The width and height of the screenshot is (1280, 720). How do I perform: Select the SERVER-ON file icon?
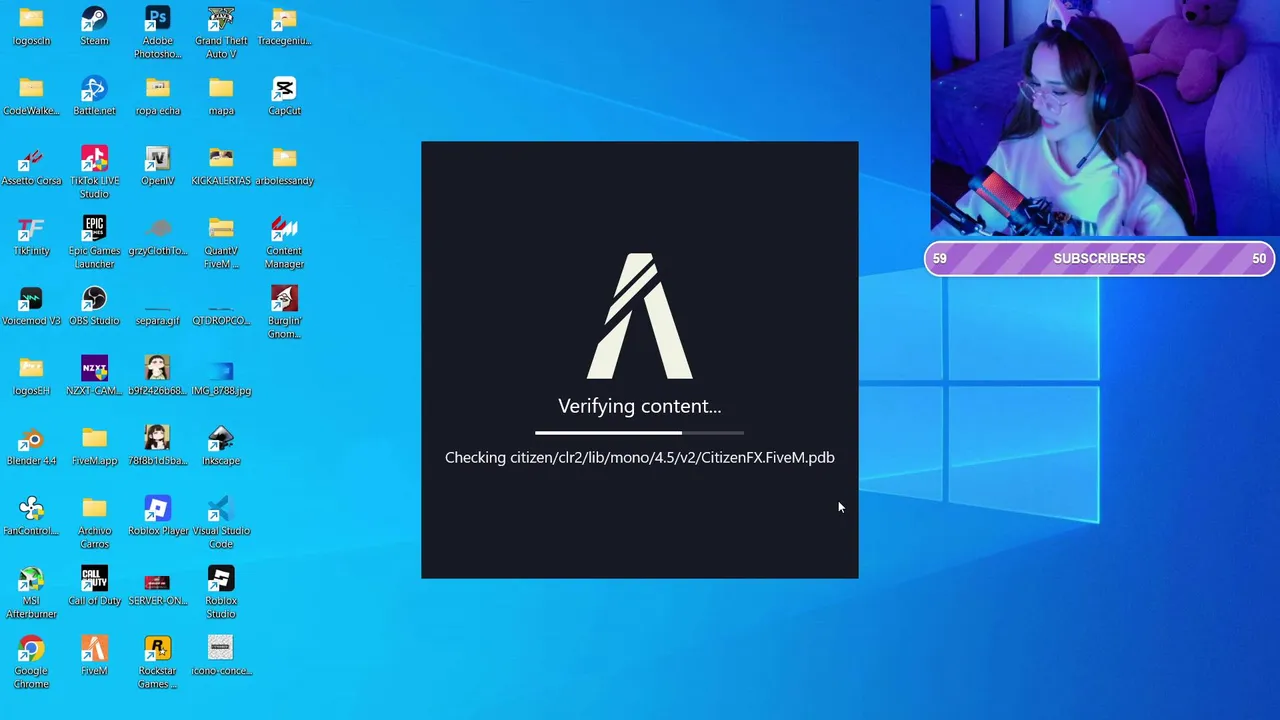tap(157, 587)
